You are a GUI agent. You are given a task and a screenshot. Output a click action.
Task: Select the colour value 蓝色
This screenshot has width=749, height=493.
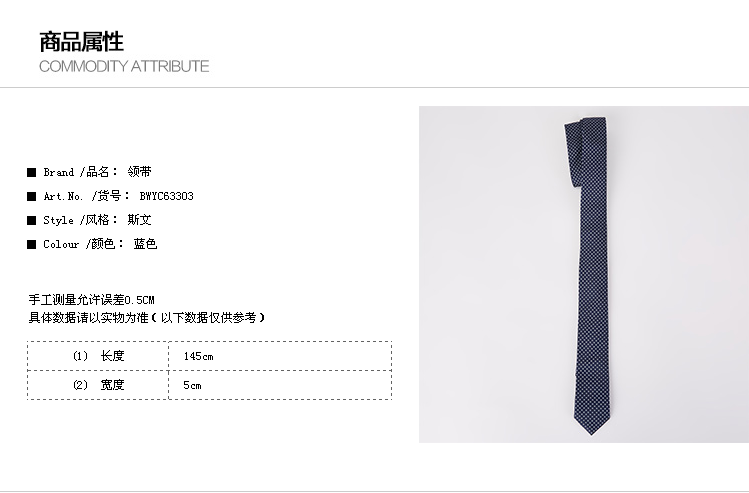pyautogui.click(x=146, y=244)
